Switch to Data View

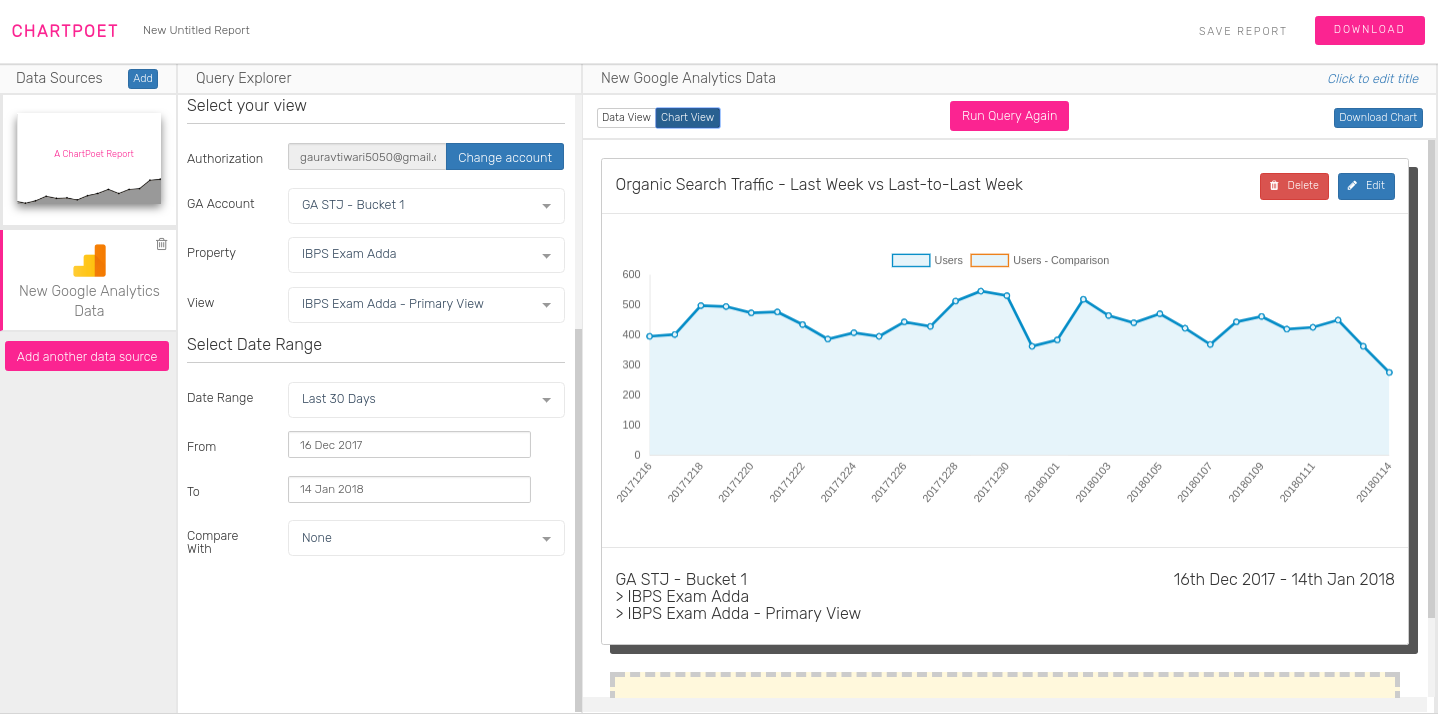coord(626,118)
